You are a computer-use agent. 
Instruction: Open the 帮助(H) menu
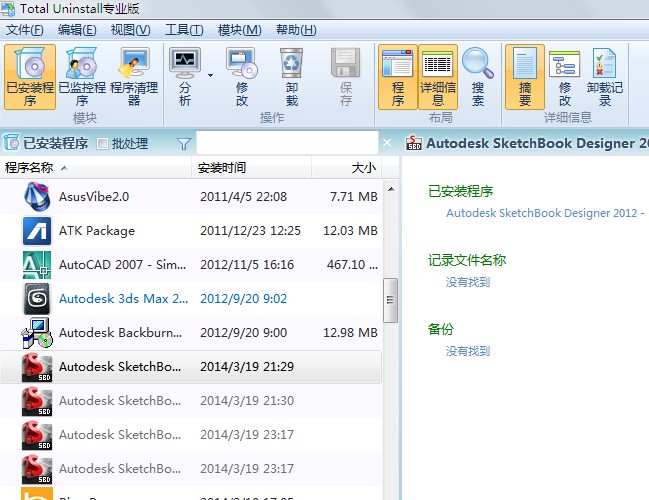pyautogui.click(x=296, y=30)
